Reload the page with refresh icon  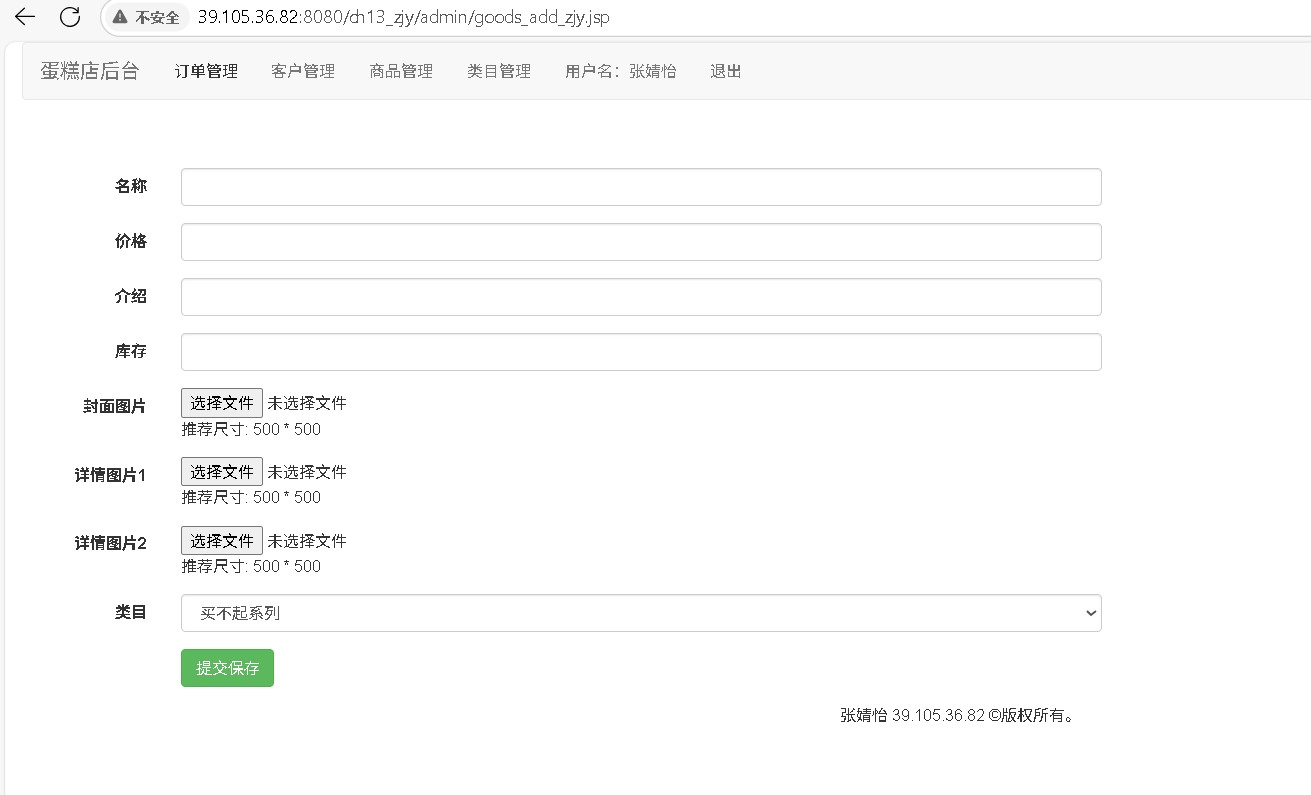coord(70,17)
